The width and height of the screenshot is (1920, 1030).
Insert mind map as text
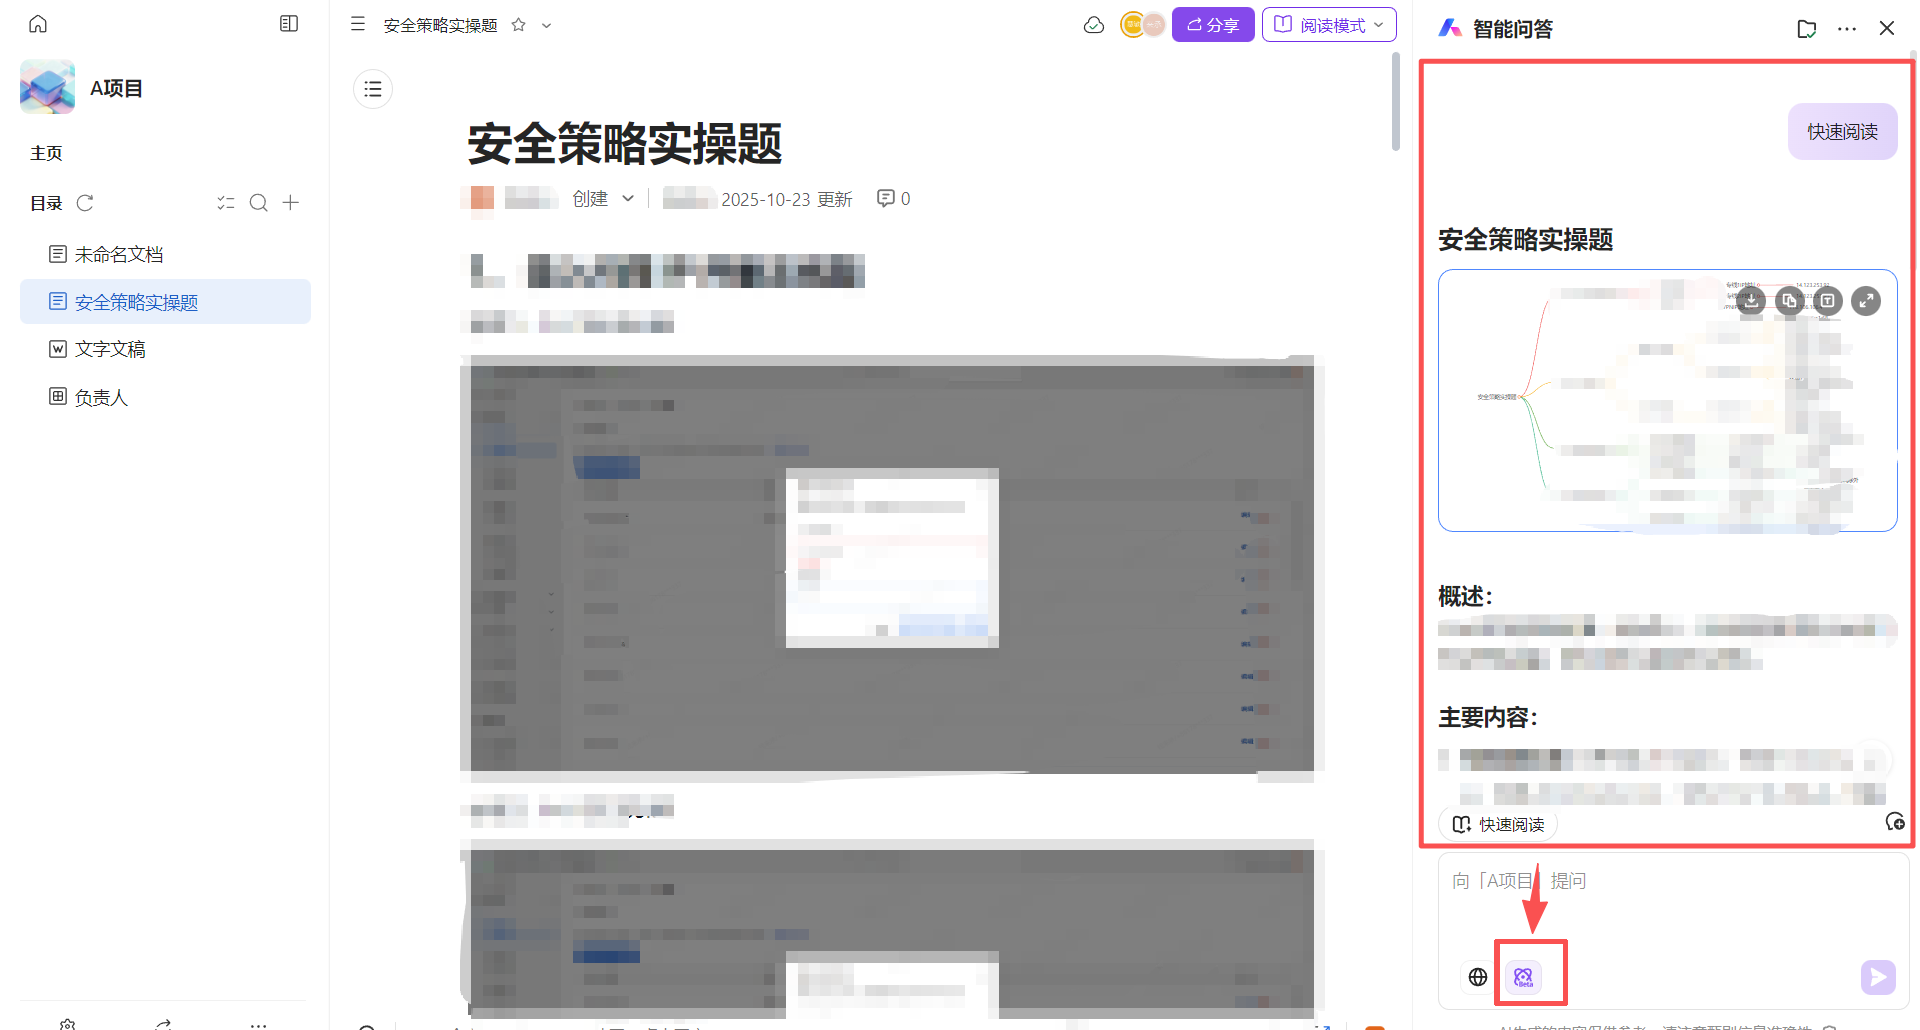tap(1827, 301)
